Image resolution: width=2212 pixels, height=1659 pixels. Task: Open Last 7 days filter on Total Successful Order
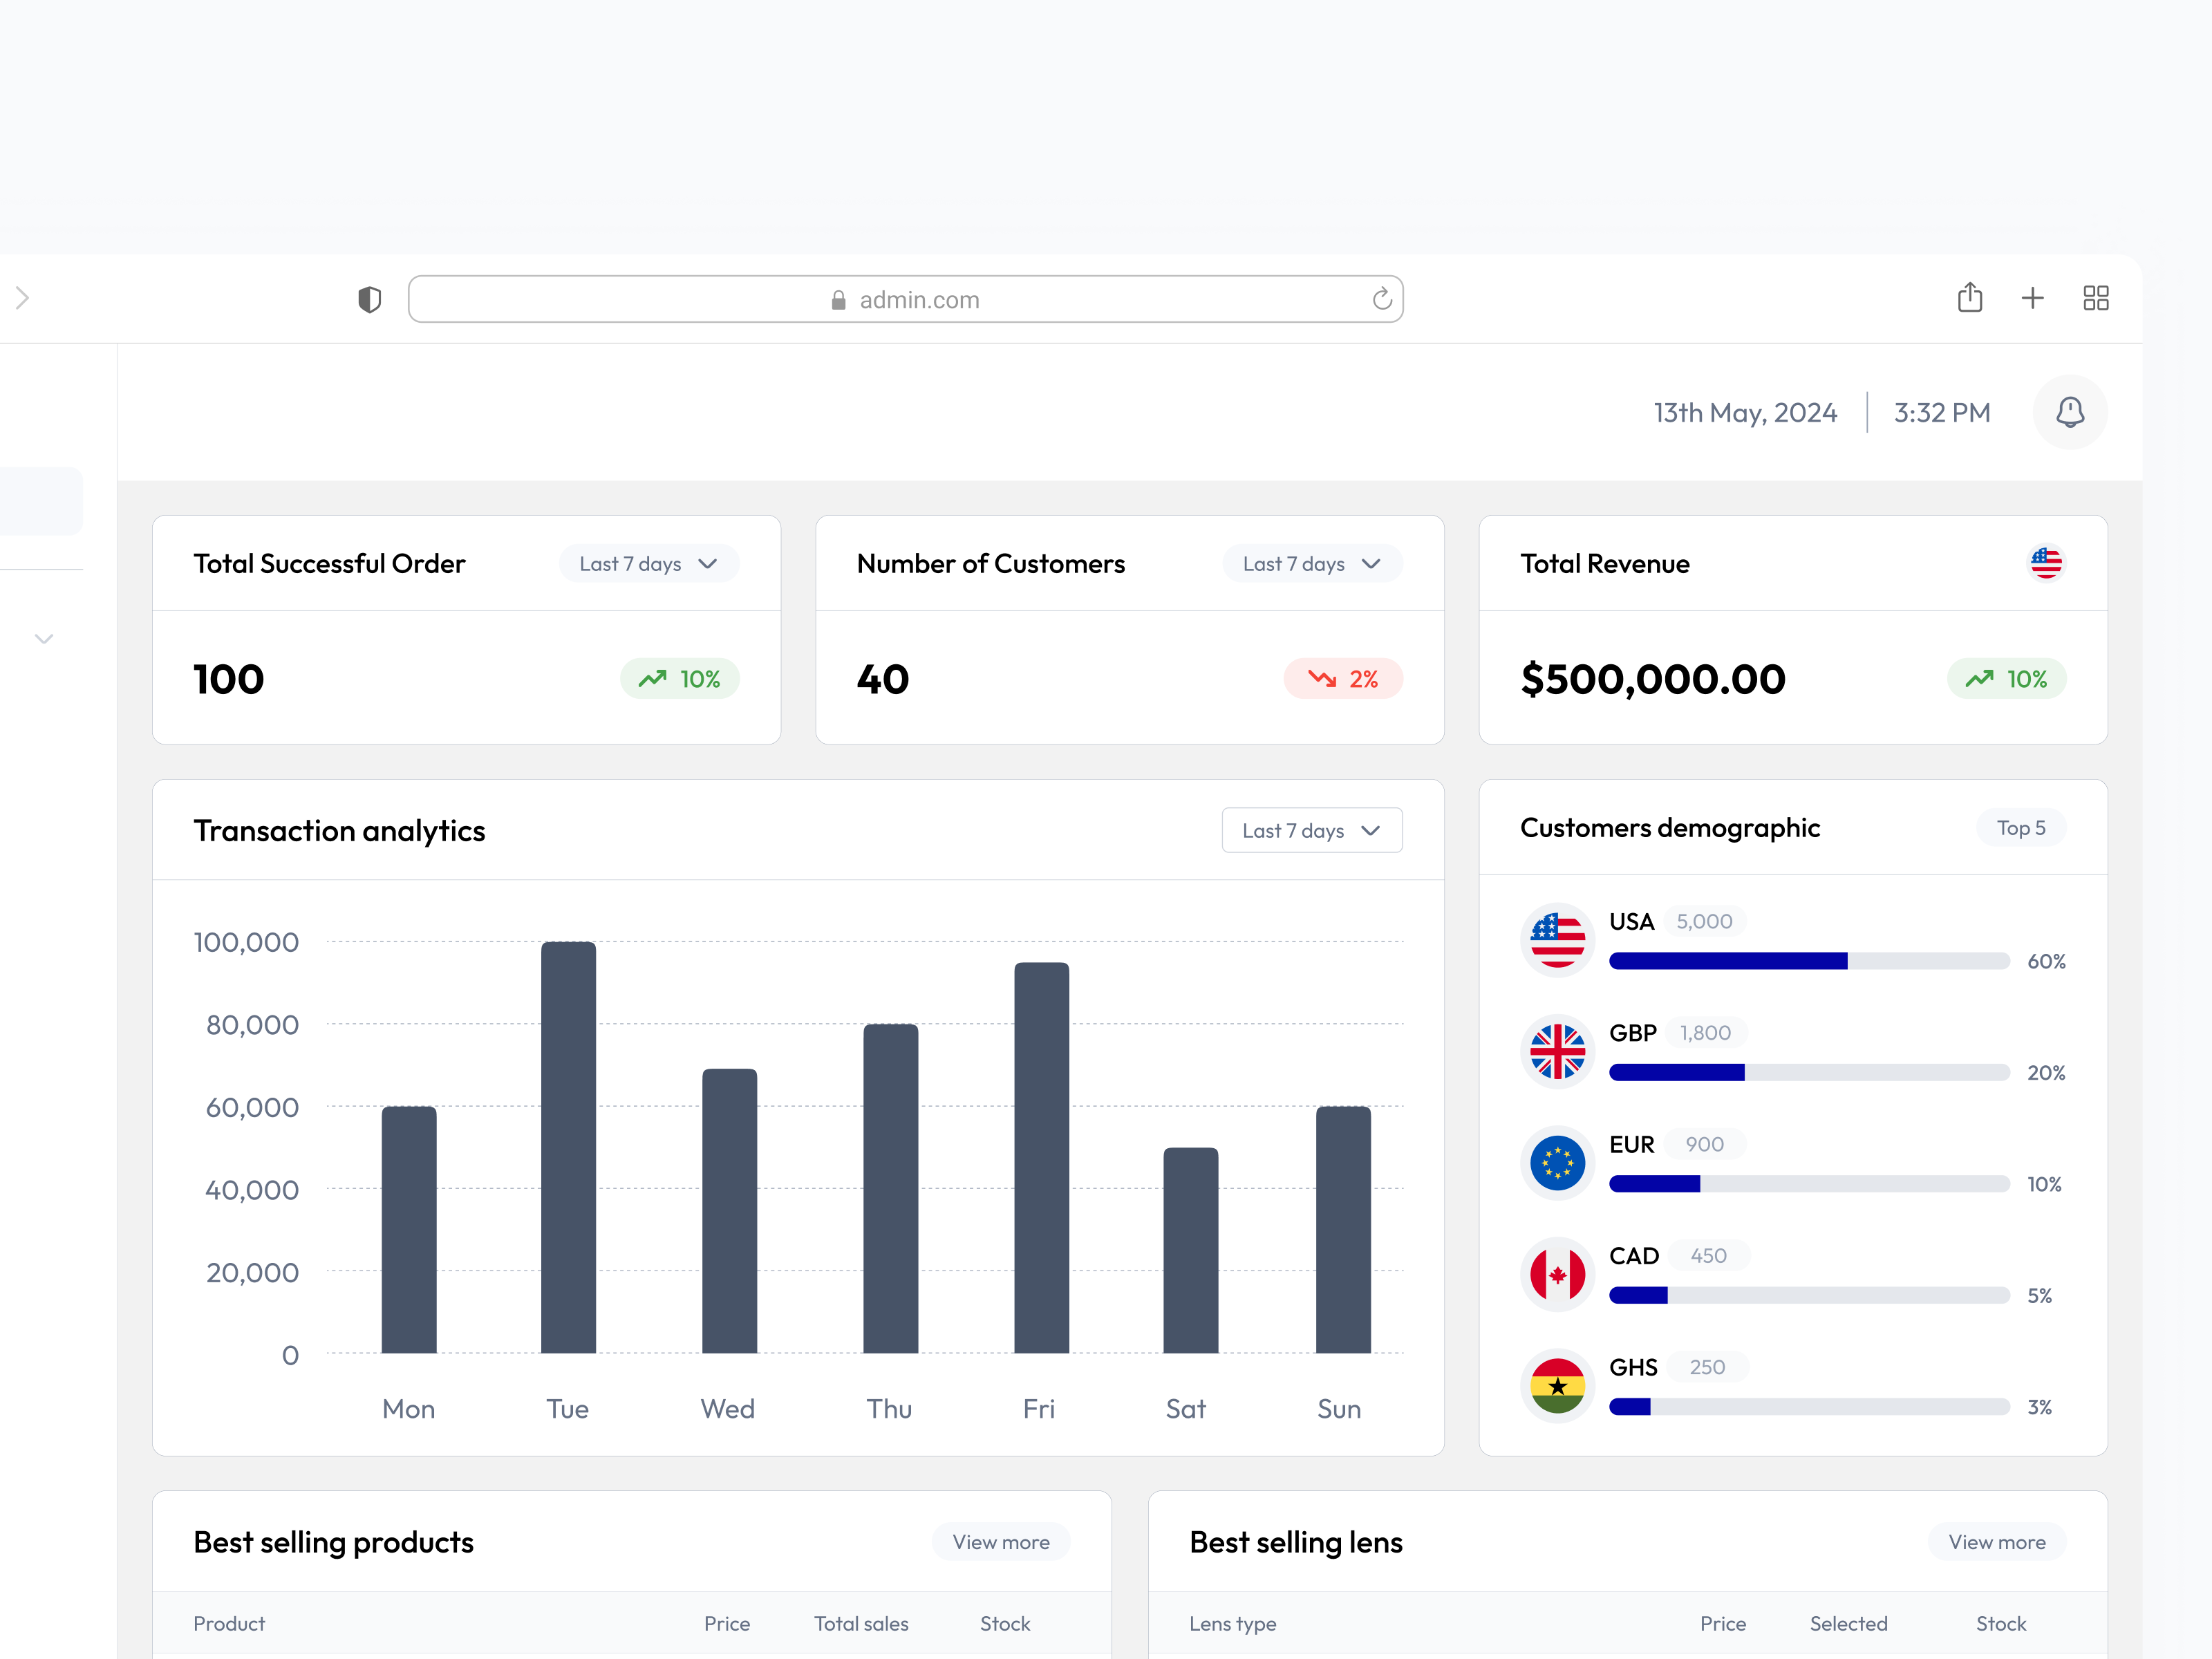click(x=648, y=563)
